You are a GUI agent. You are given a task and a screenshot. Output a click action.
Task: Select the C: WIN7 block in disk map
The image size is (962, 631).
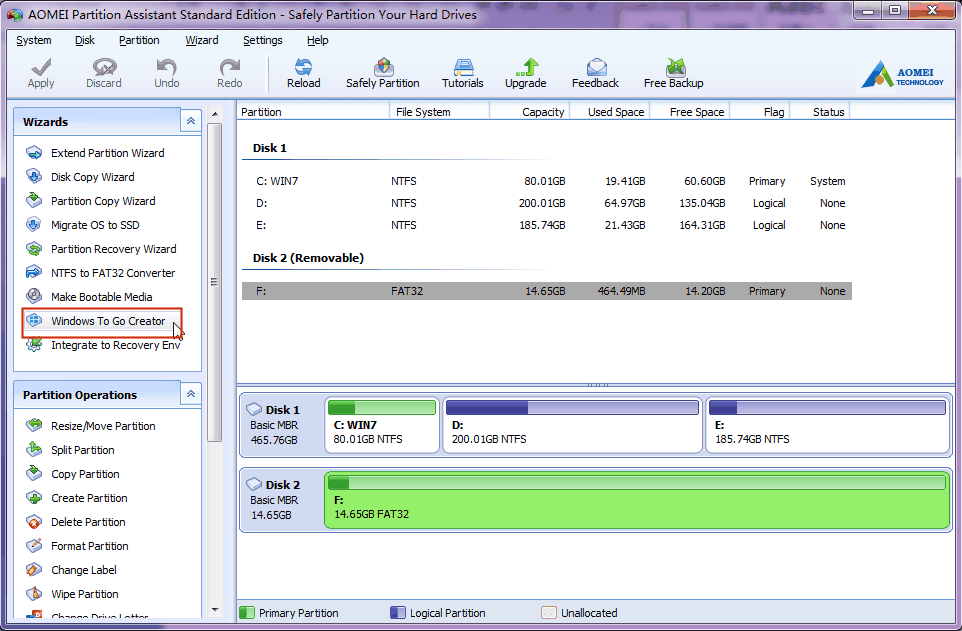point(382,425)
